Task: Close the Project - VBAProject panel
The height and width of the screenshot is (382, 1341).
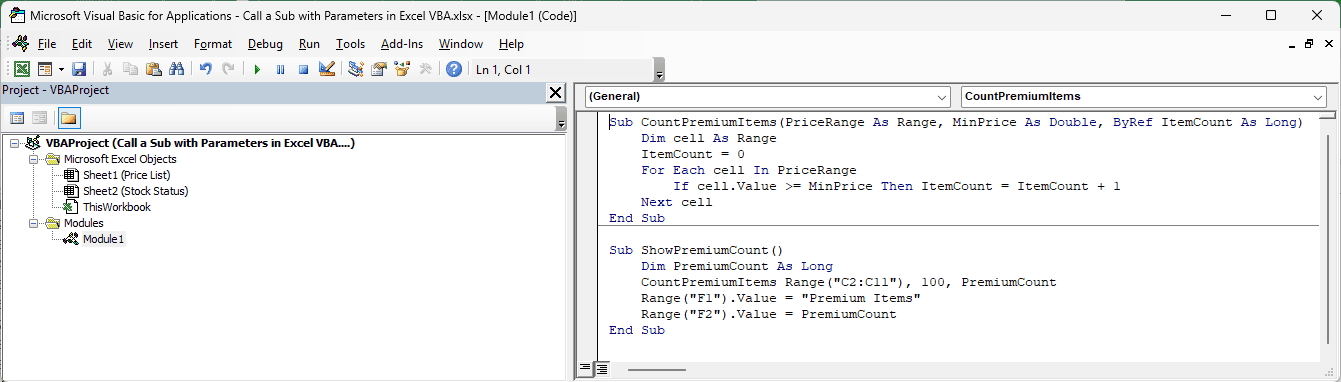Action: click(556, 92)
